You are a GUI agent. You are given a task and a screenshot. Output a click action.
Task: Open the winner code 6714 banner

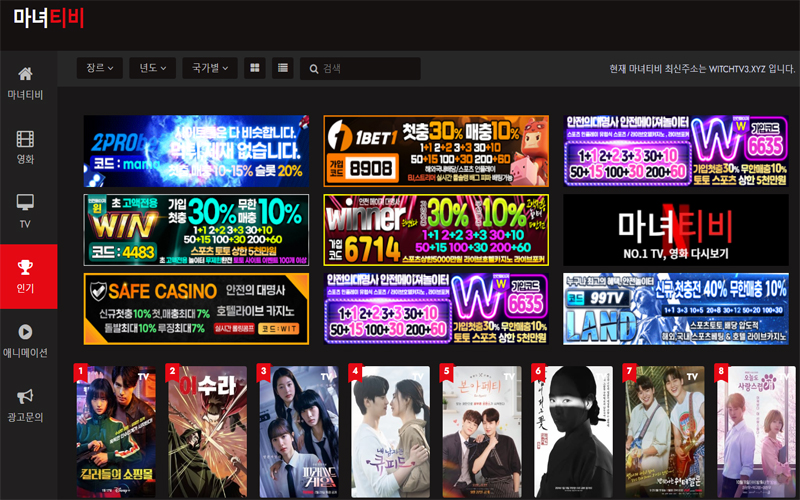(x=436, y=230)
